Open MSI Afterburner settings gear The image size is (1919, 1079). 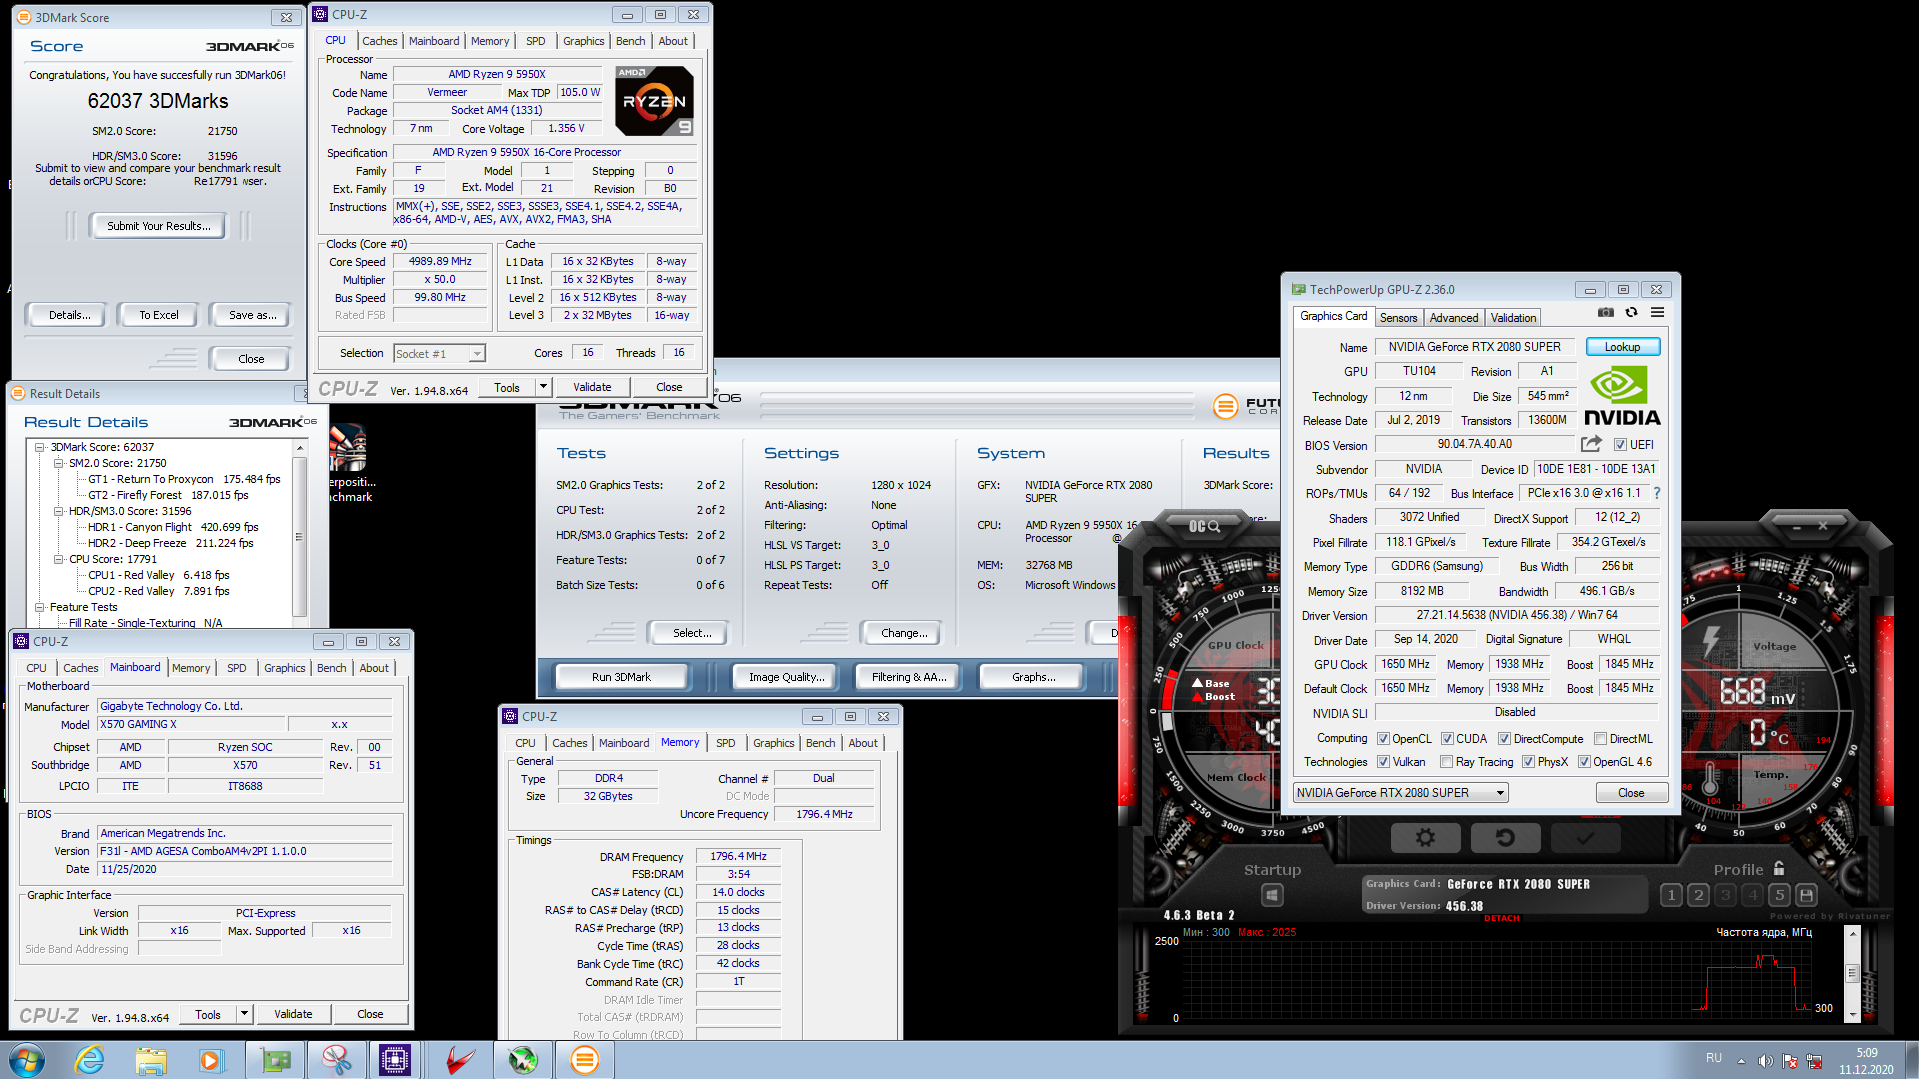pos(1425,838)
